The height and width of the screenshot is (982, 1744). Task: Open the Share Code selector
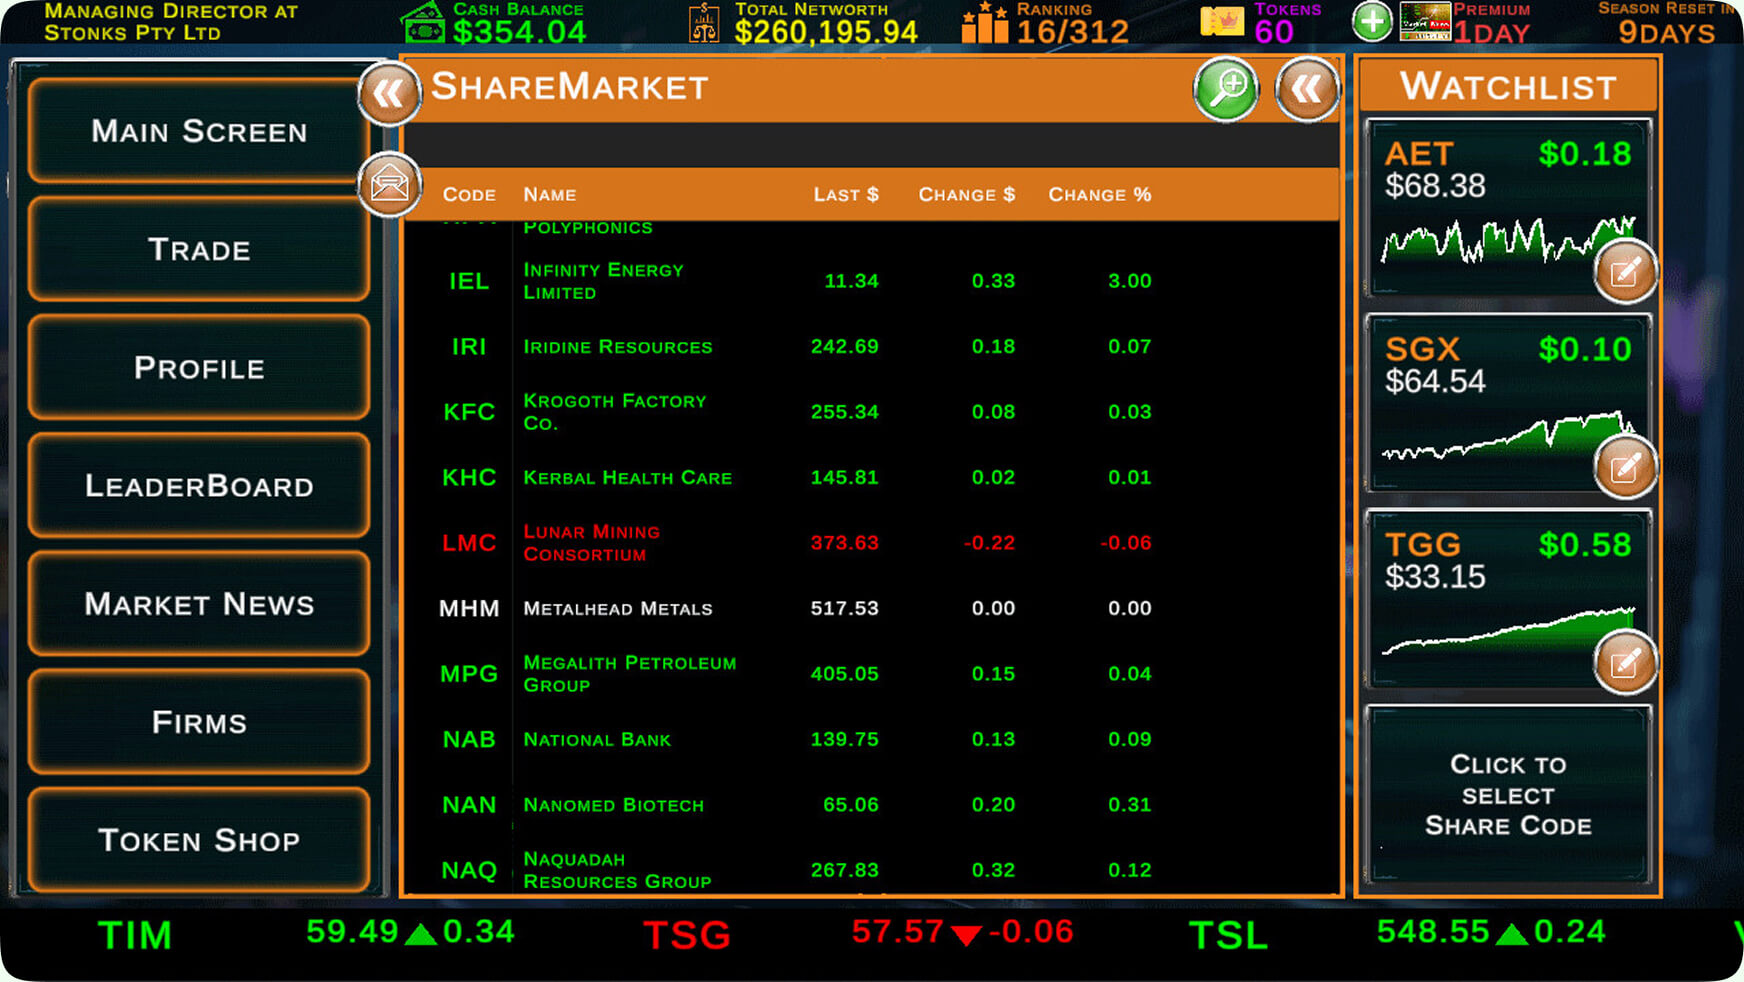[1508, 795]
